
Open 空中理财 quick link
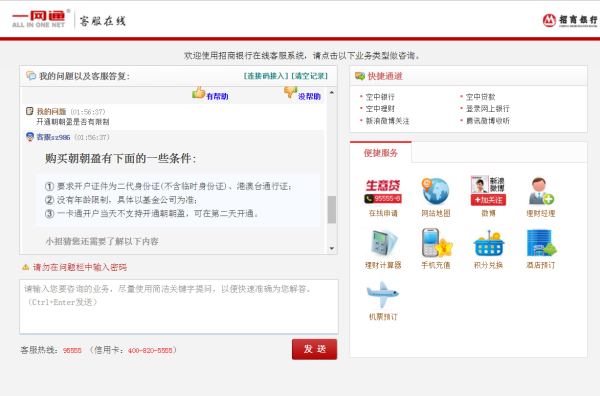click(x=380, y=109)
